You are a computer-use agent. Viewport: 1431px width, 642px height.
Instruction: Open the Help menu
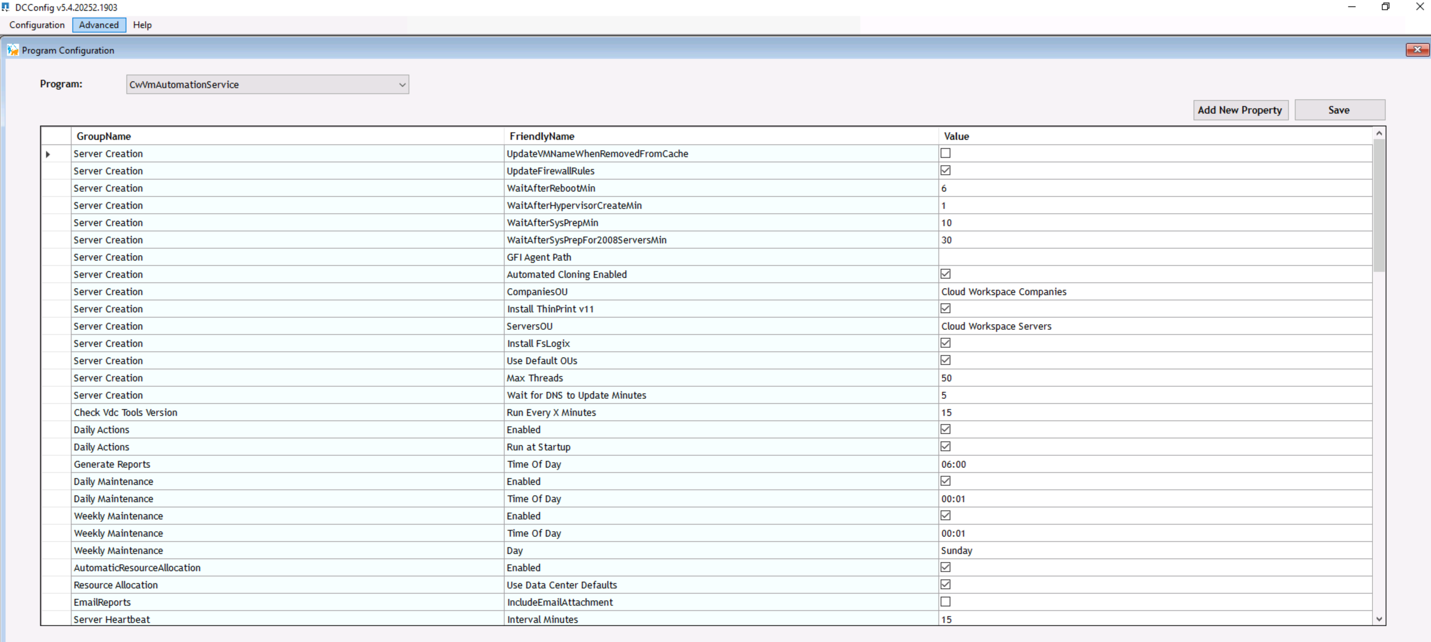click(x=142, y=25)
